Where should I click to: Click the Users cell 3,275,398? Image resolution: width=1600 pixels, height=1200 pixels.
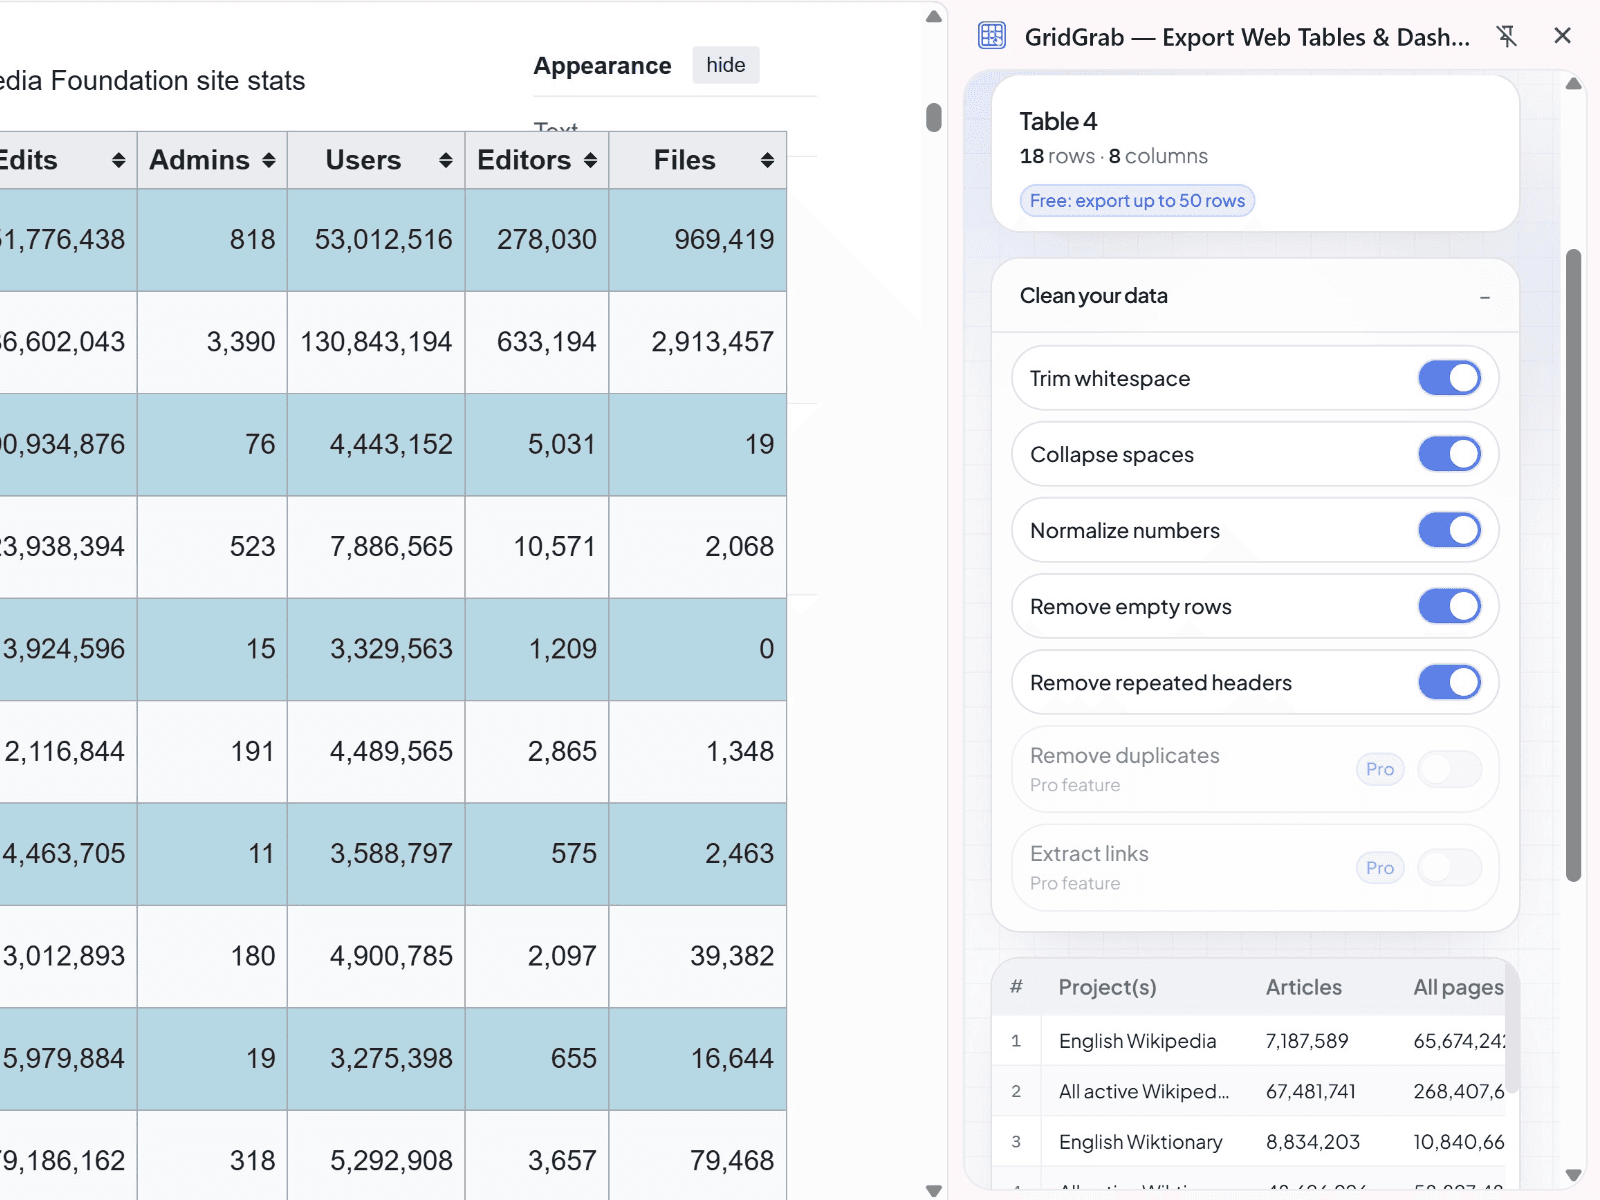(x=376, y=1059)
